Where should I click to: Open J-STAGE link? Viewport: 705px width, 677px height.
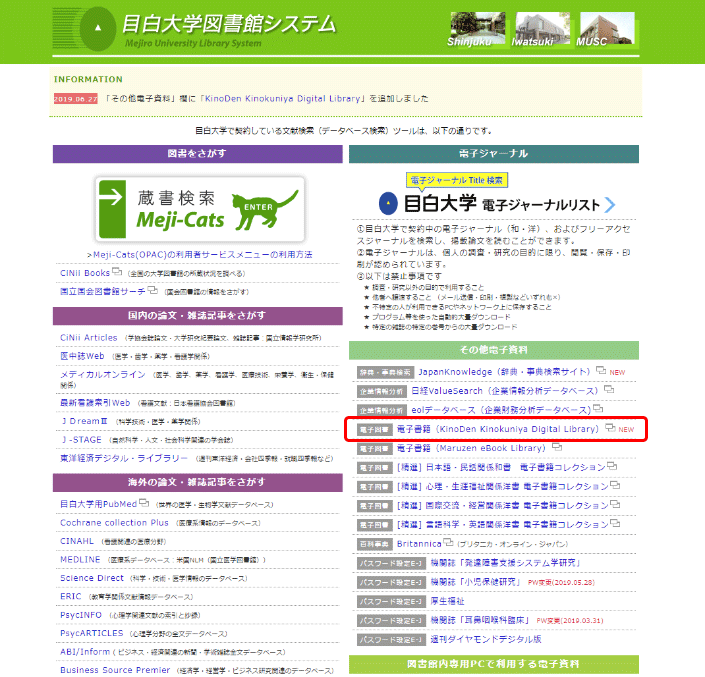(x=81, y=440)
